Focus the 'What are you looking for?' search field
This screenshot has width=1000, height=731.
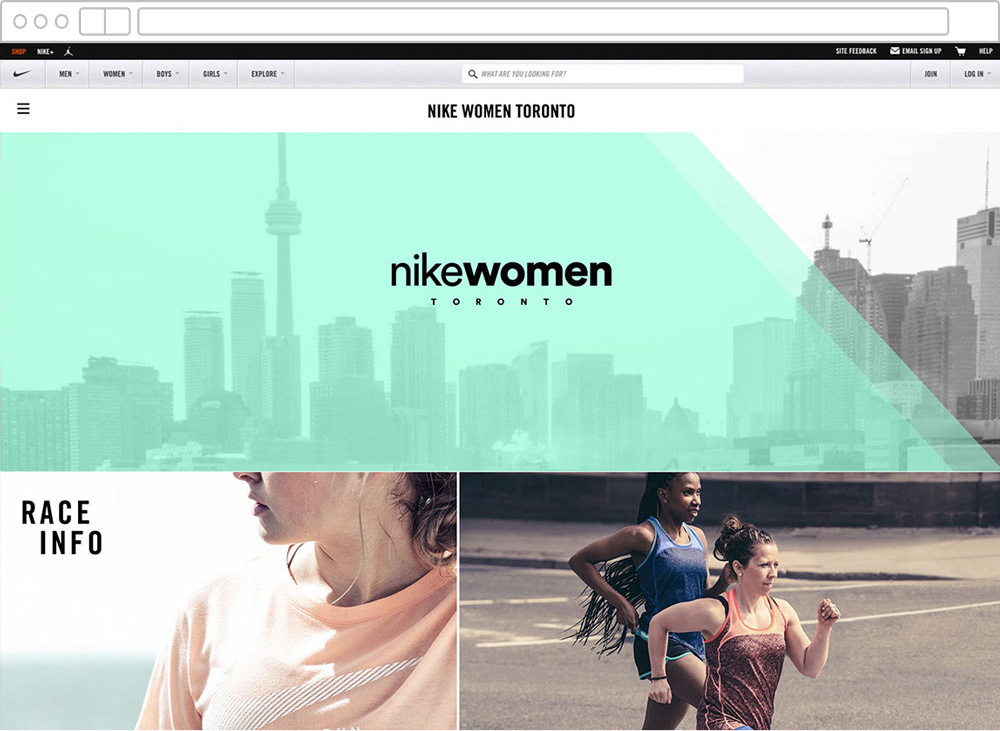coord(603,74)
